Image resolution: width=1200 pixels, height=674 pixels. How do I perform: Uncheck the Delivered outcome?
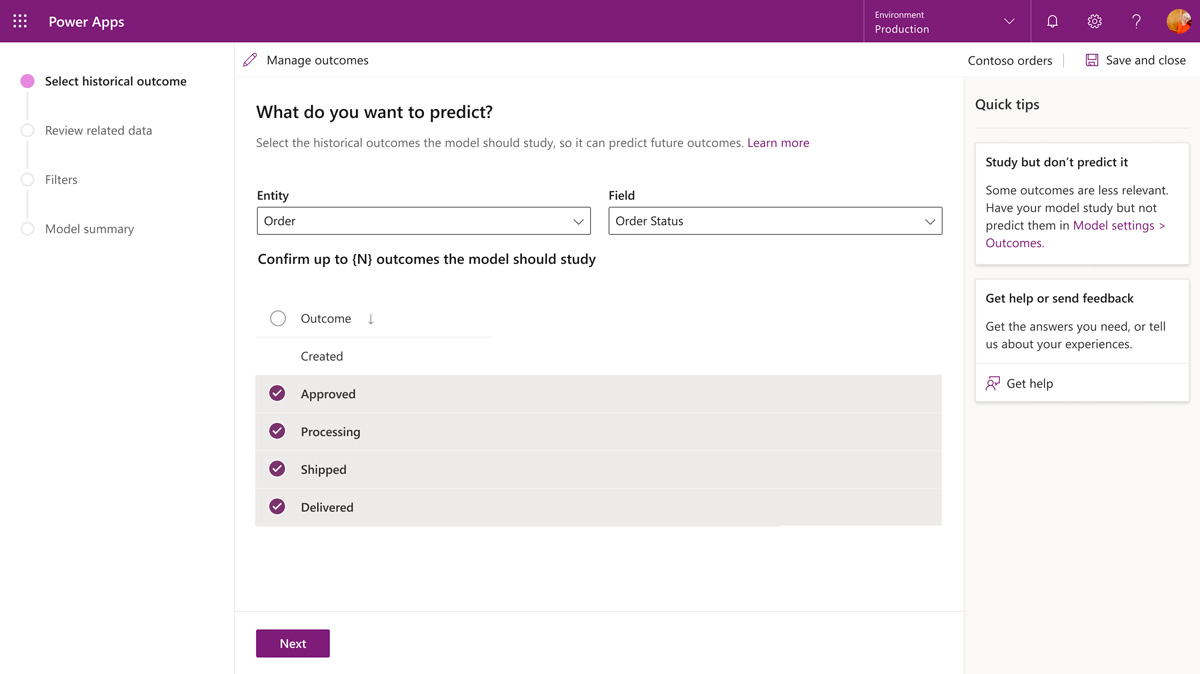click(x=277, y=507)
